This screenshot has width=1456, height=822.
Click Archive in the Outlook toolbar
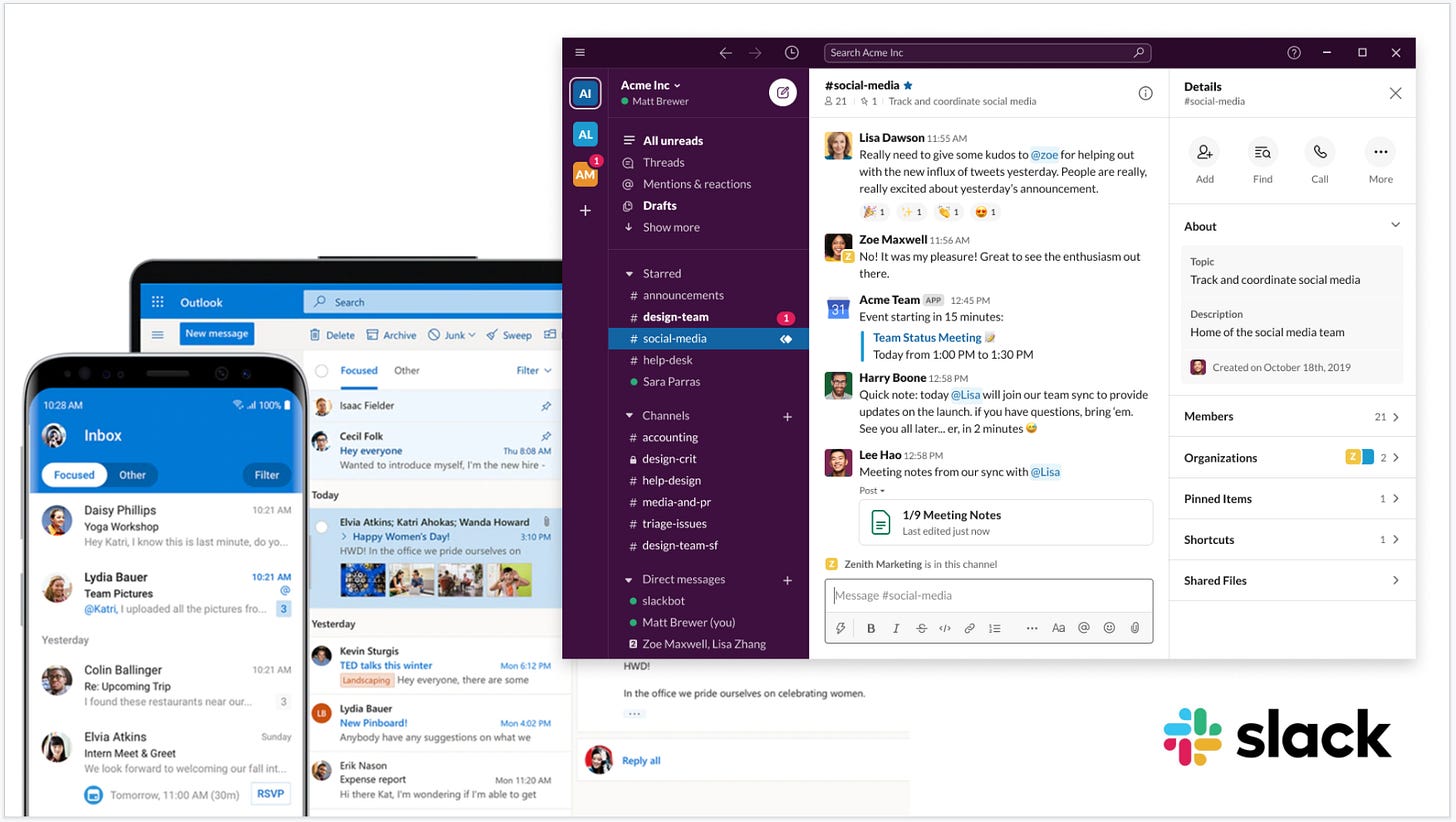pyautogui.click(x=391, y=335)
